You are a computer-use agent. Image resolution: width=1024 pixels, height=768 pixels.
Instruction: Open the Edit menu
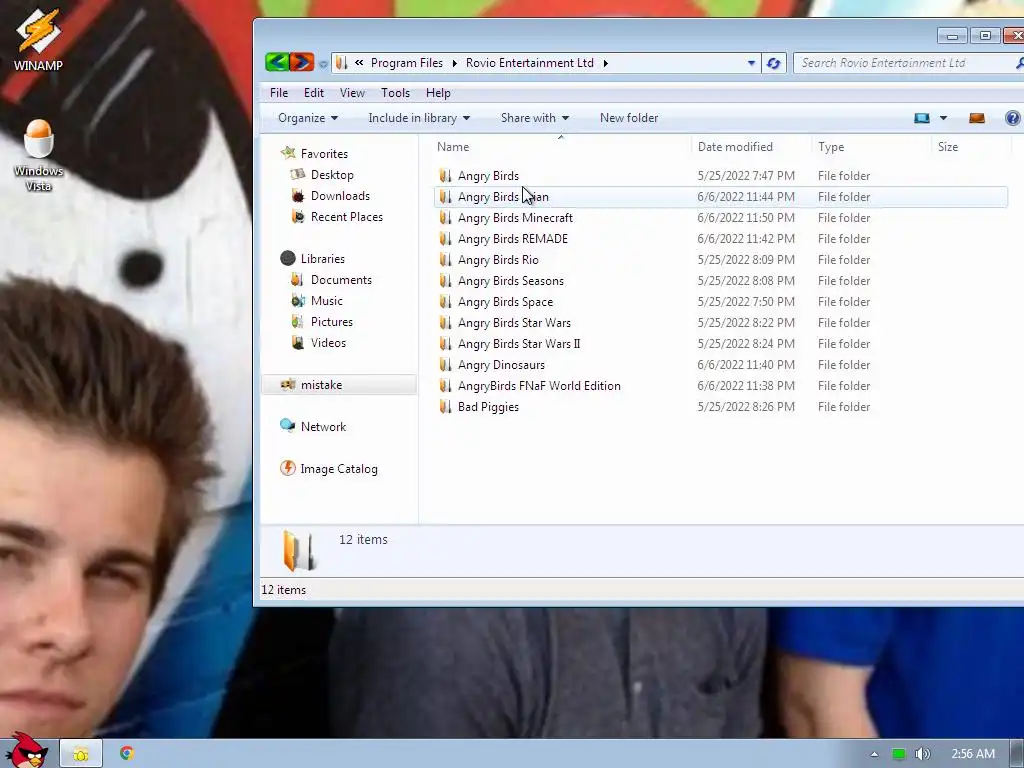[x=313, y=93]
